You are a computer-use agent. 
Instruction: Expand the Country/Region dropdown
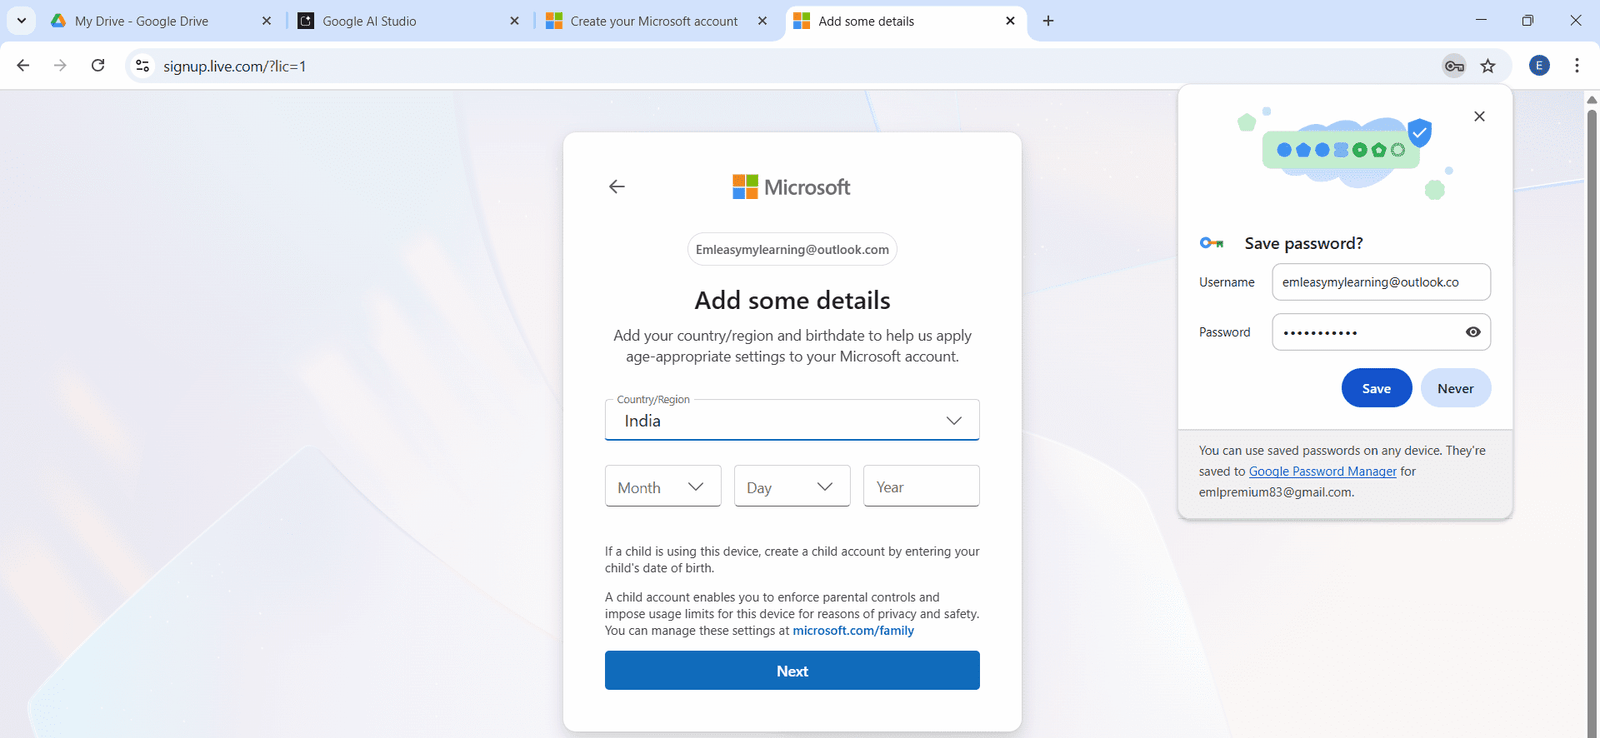(x=792, y=421)
